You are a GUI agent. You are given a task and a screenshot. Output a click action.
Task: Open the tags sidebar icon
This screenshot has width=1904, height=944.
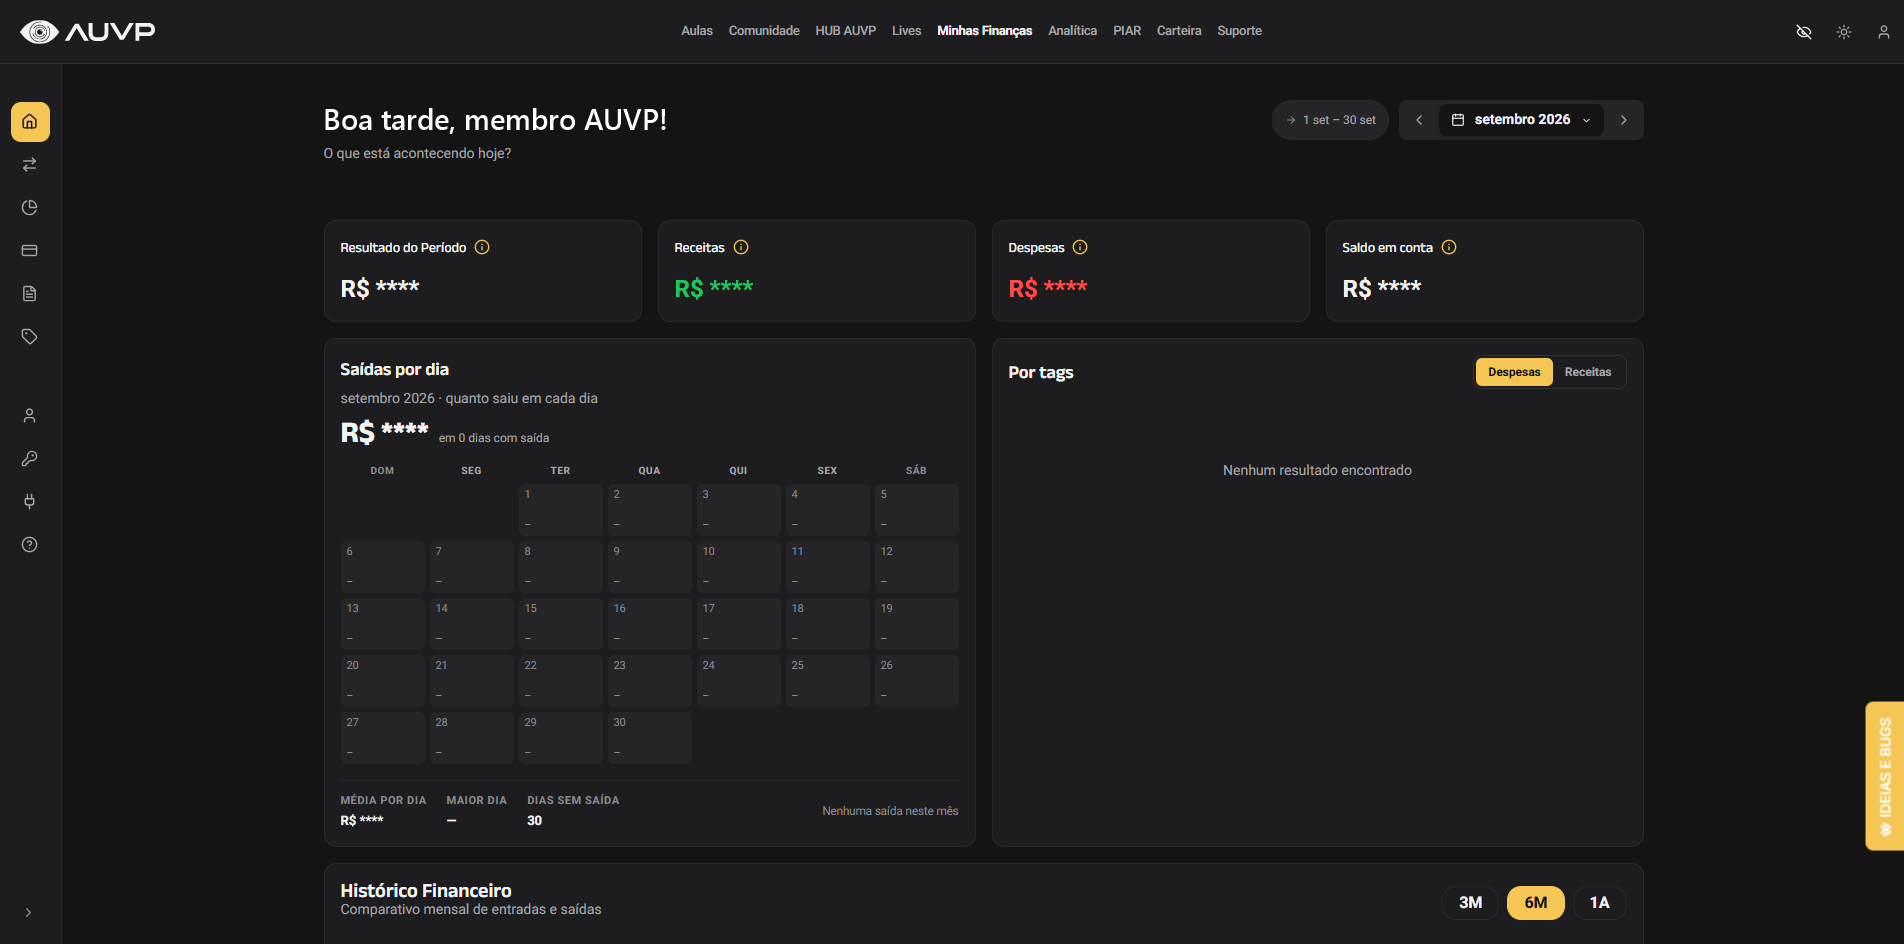[30, 336]
